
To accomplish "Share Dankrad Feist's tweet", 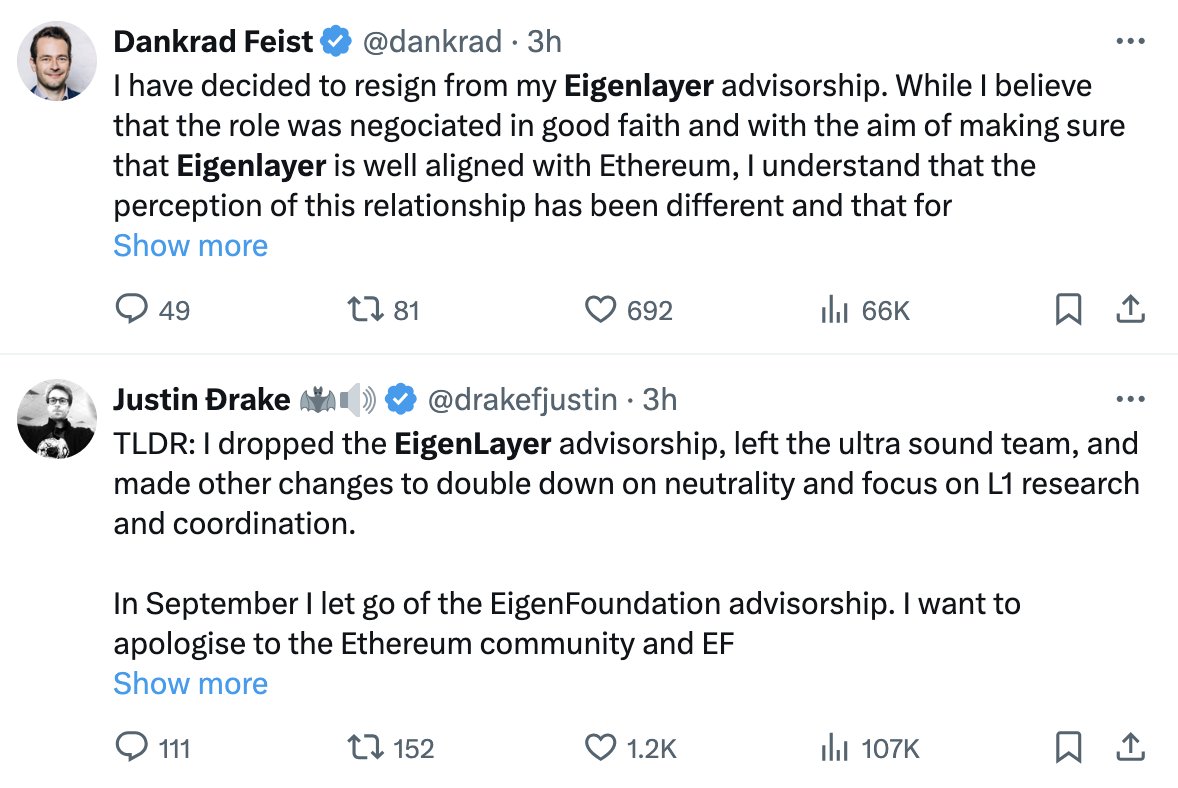I will coord(1129,311).
